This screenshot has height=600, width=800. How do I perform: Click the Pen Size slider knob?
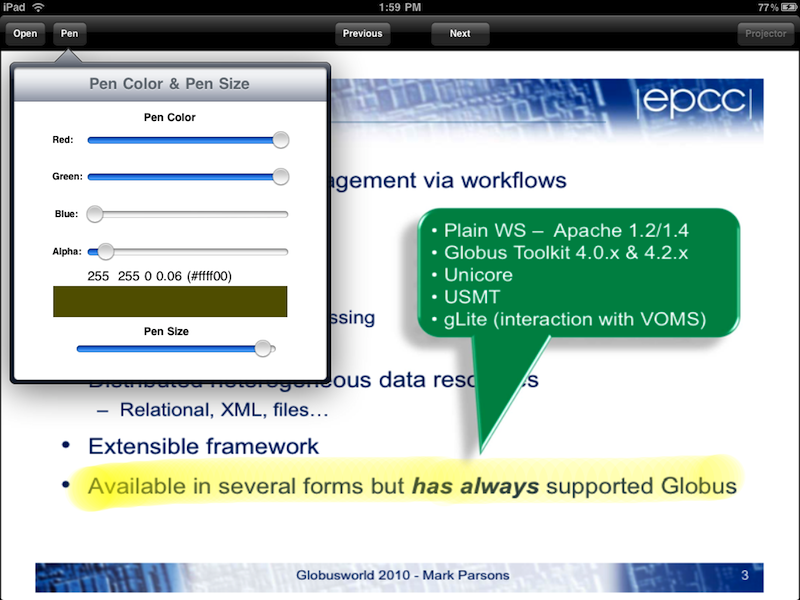click(x=263, y=348)
